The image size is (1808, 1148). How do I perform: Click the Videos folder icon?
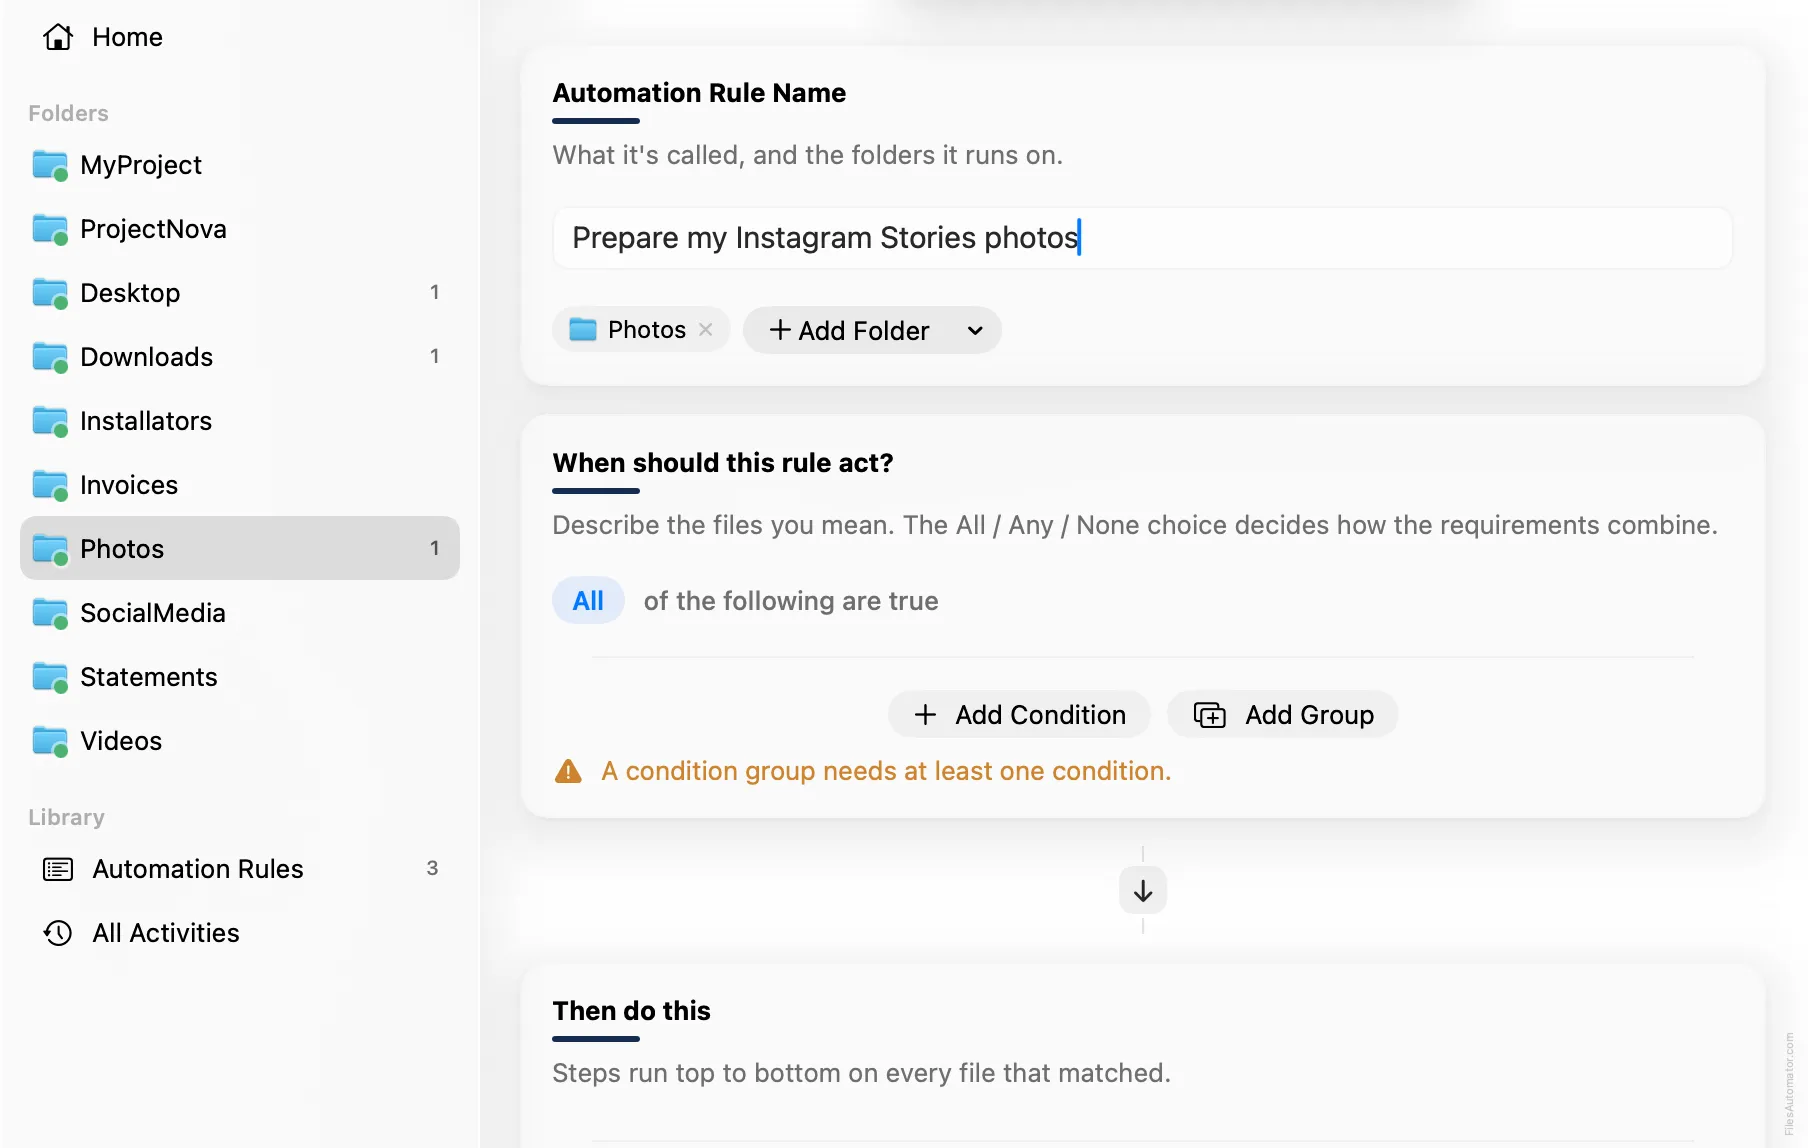[x=50, y=741]
